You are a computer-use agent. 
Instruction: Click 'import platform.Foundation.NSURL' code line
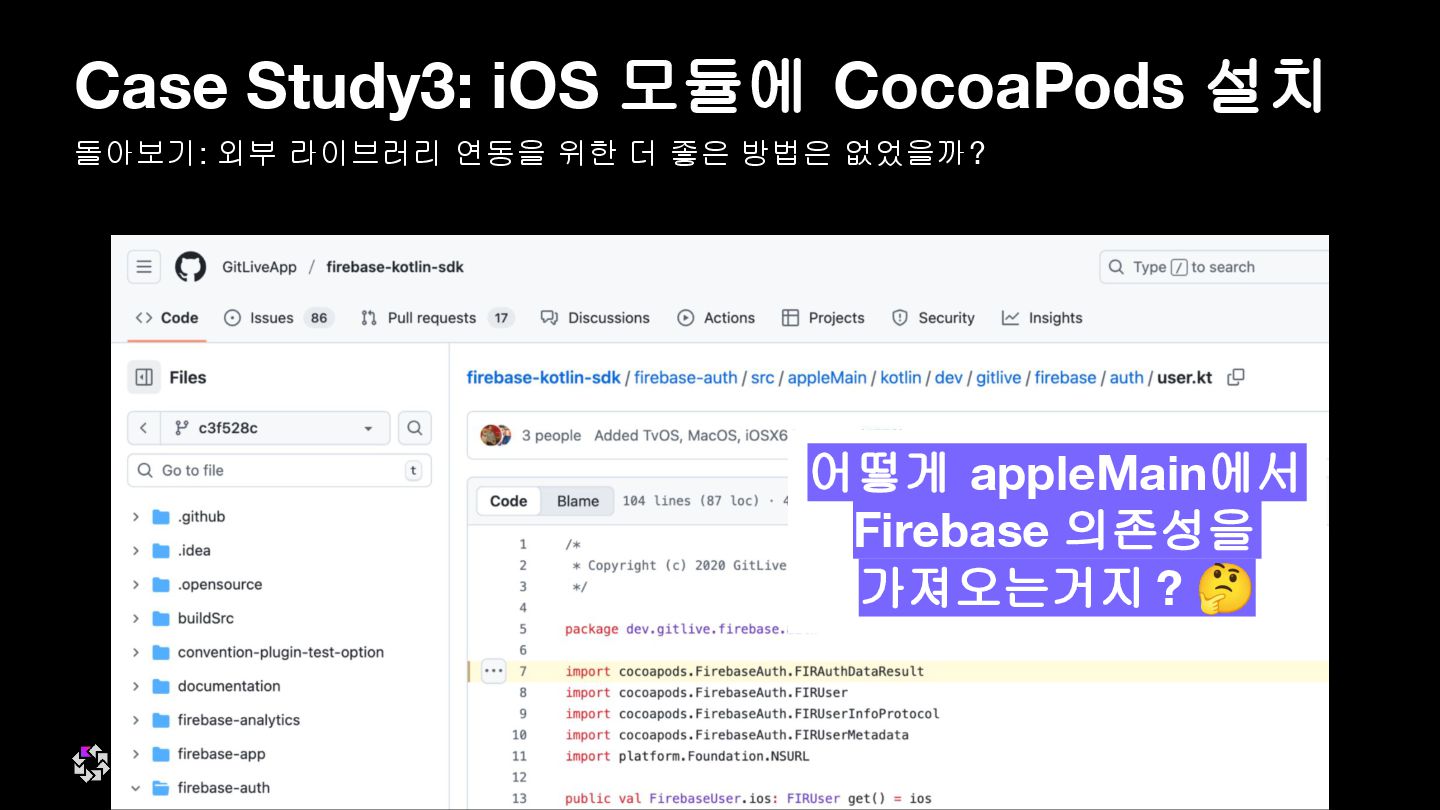click(687, 756)
